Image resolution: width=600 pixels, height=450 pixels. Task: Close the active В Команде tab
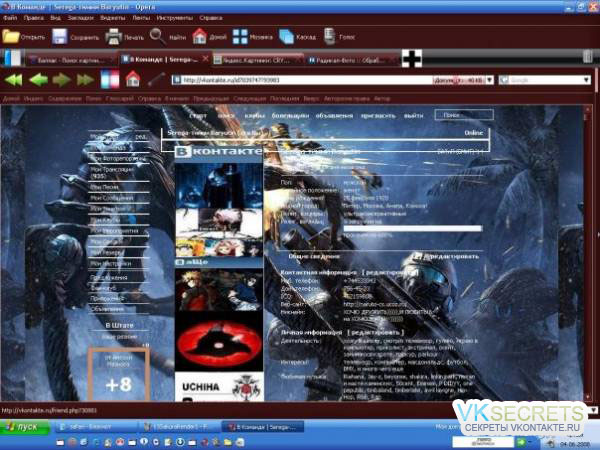point(205,59)
